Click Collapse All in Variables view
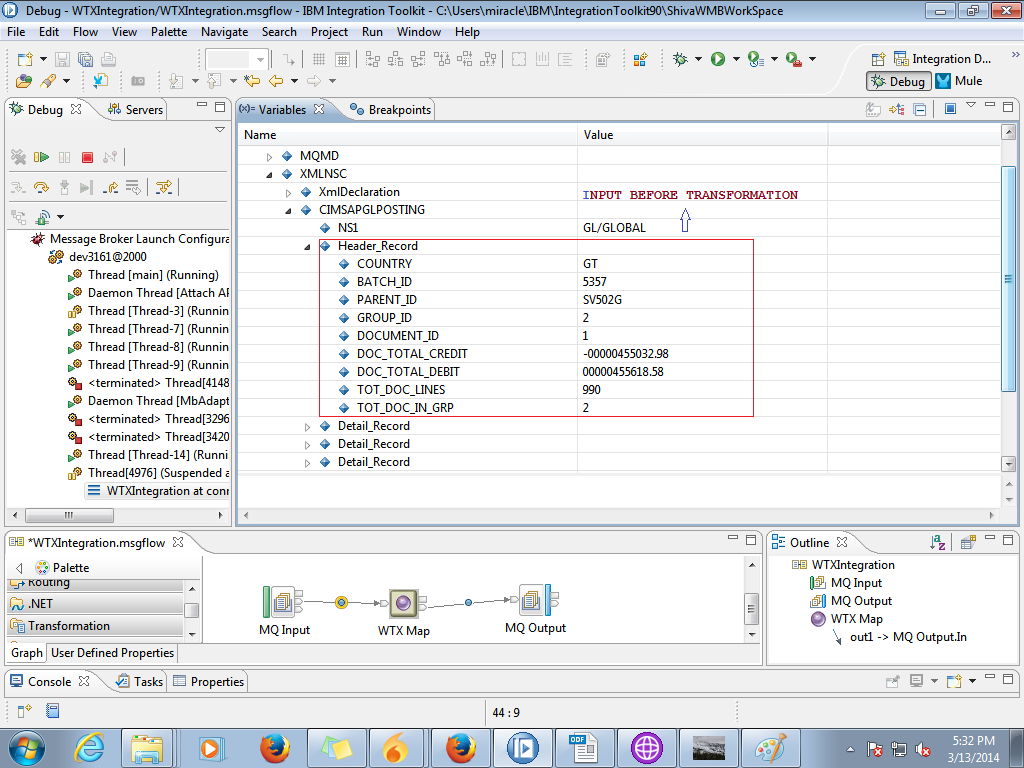Image resolution: width=1024 pixels, height=768 pixels. pyautogui.click(x=920, y=110)
